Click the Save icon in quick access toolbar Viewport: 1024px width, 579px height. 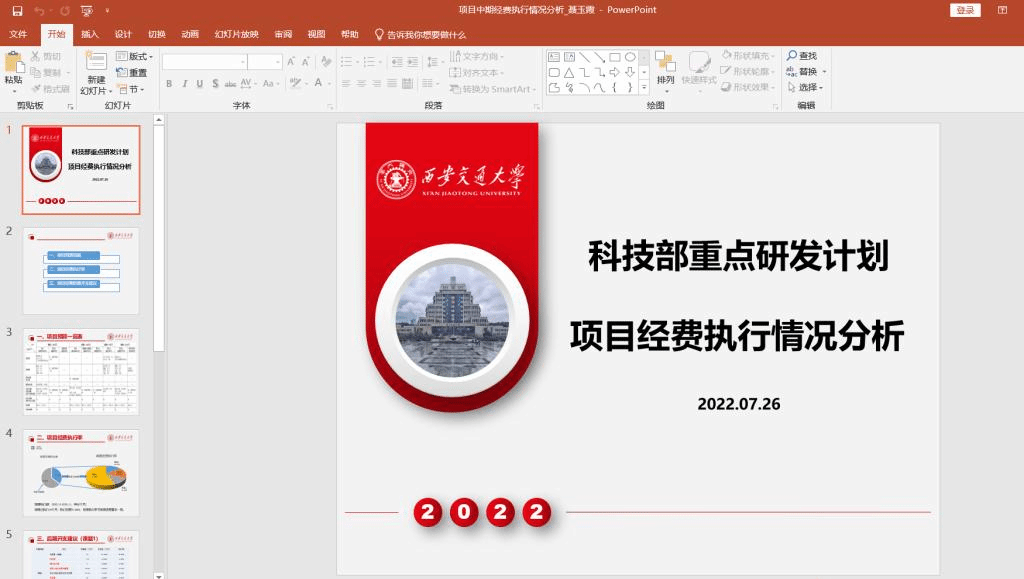coord(17,10)
